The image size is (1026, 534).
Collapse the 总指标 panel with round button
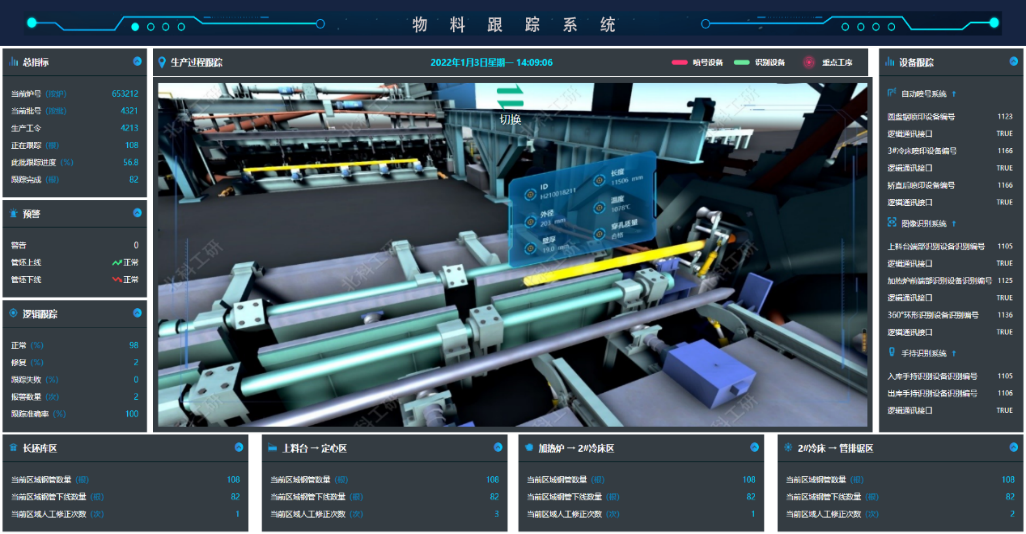tap(137, 62)
